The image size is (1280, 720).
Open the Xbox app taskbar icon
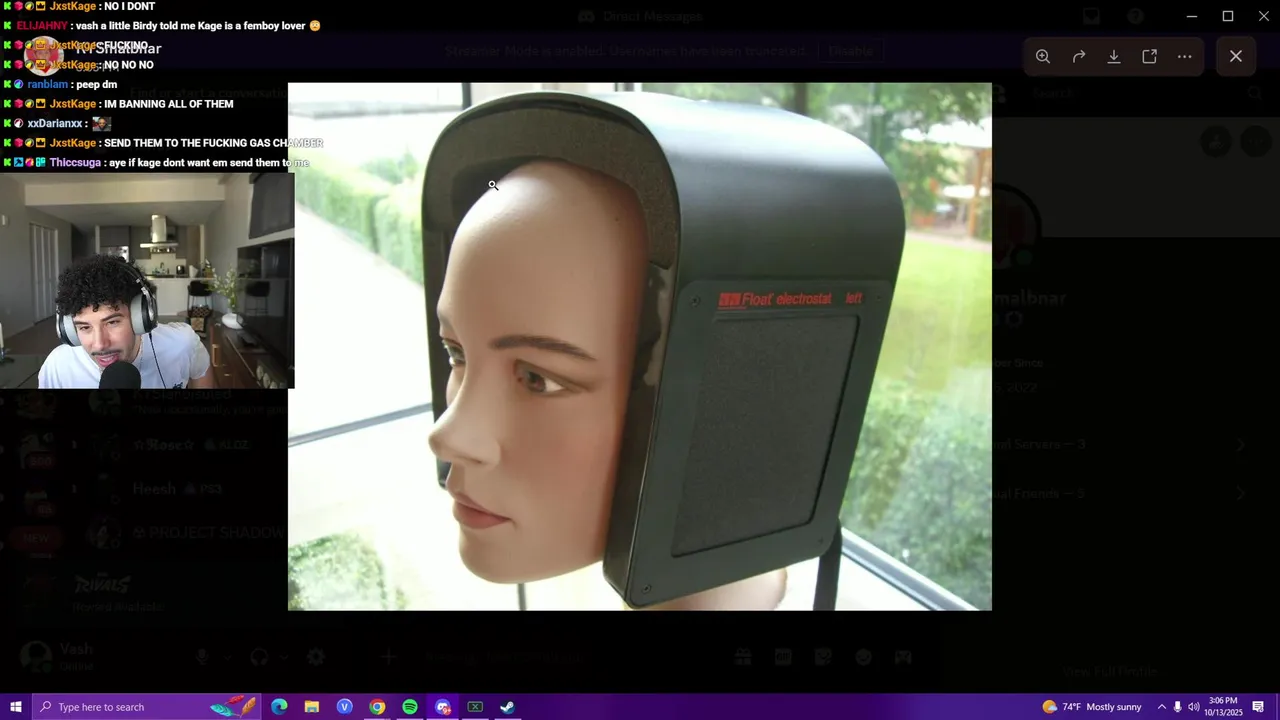[475, 707]
